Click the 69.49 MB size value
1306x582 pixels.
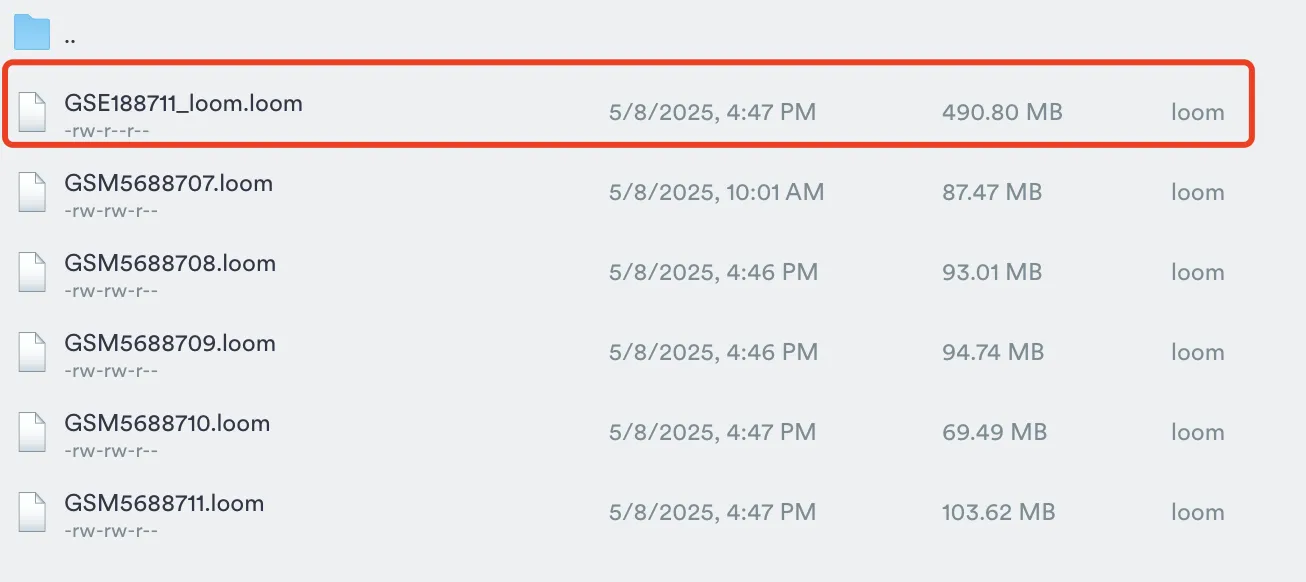994,432
